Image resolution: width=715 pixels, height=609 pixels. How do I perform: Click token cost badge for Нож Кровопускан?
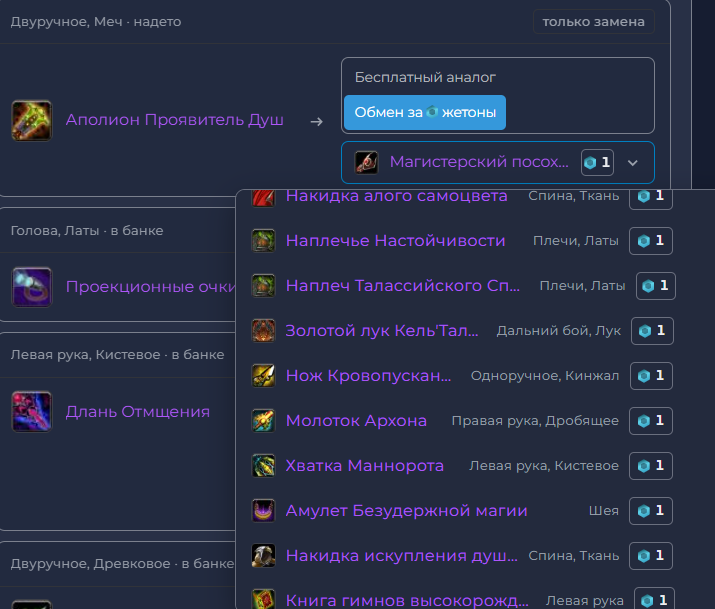coord(651,376)
